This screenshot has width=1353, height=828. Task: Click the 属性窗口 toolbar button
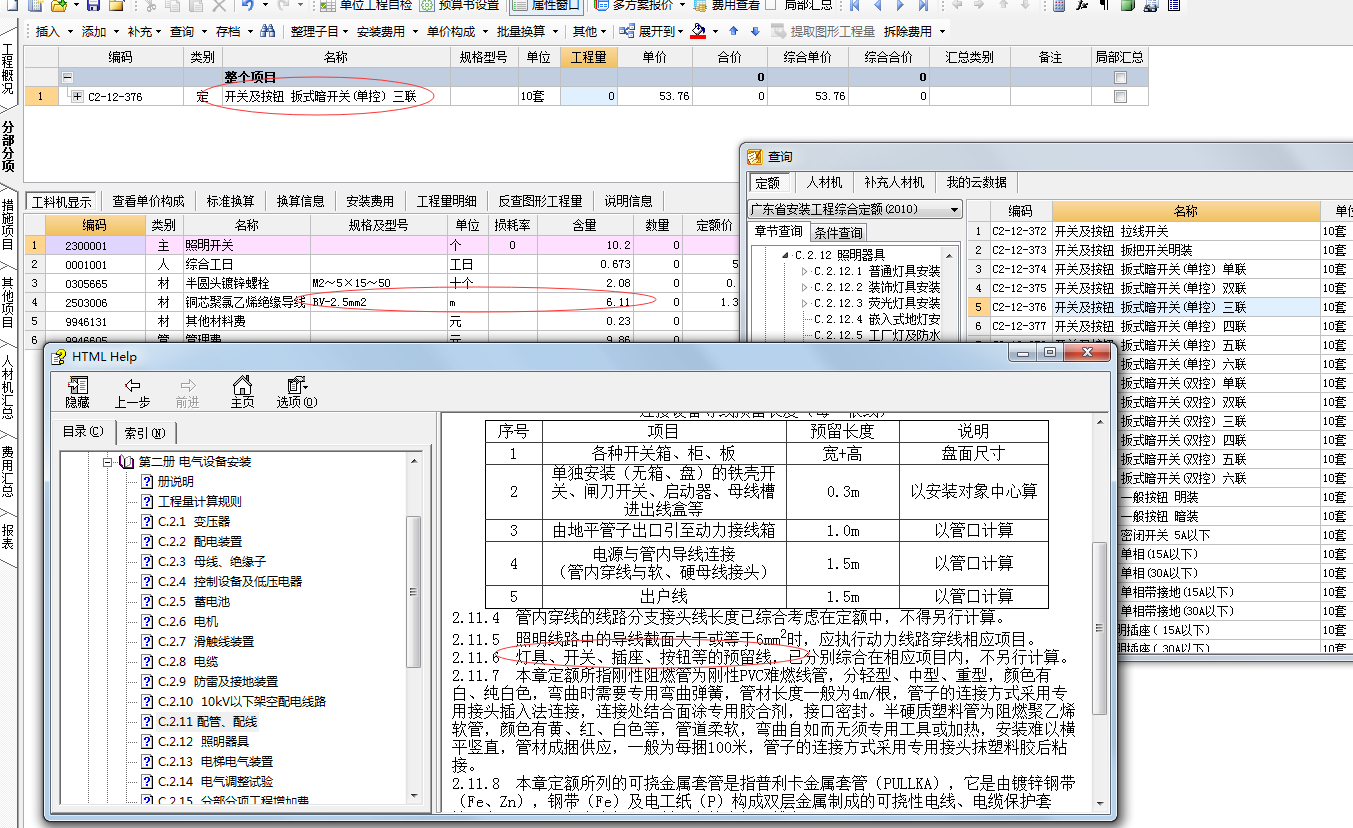point(549,6)
